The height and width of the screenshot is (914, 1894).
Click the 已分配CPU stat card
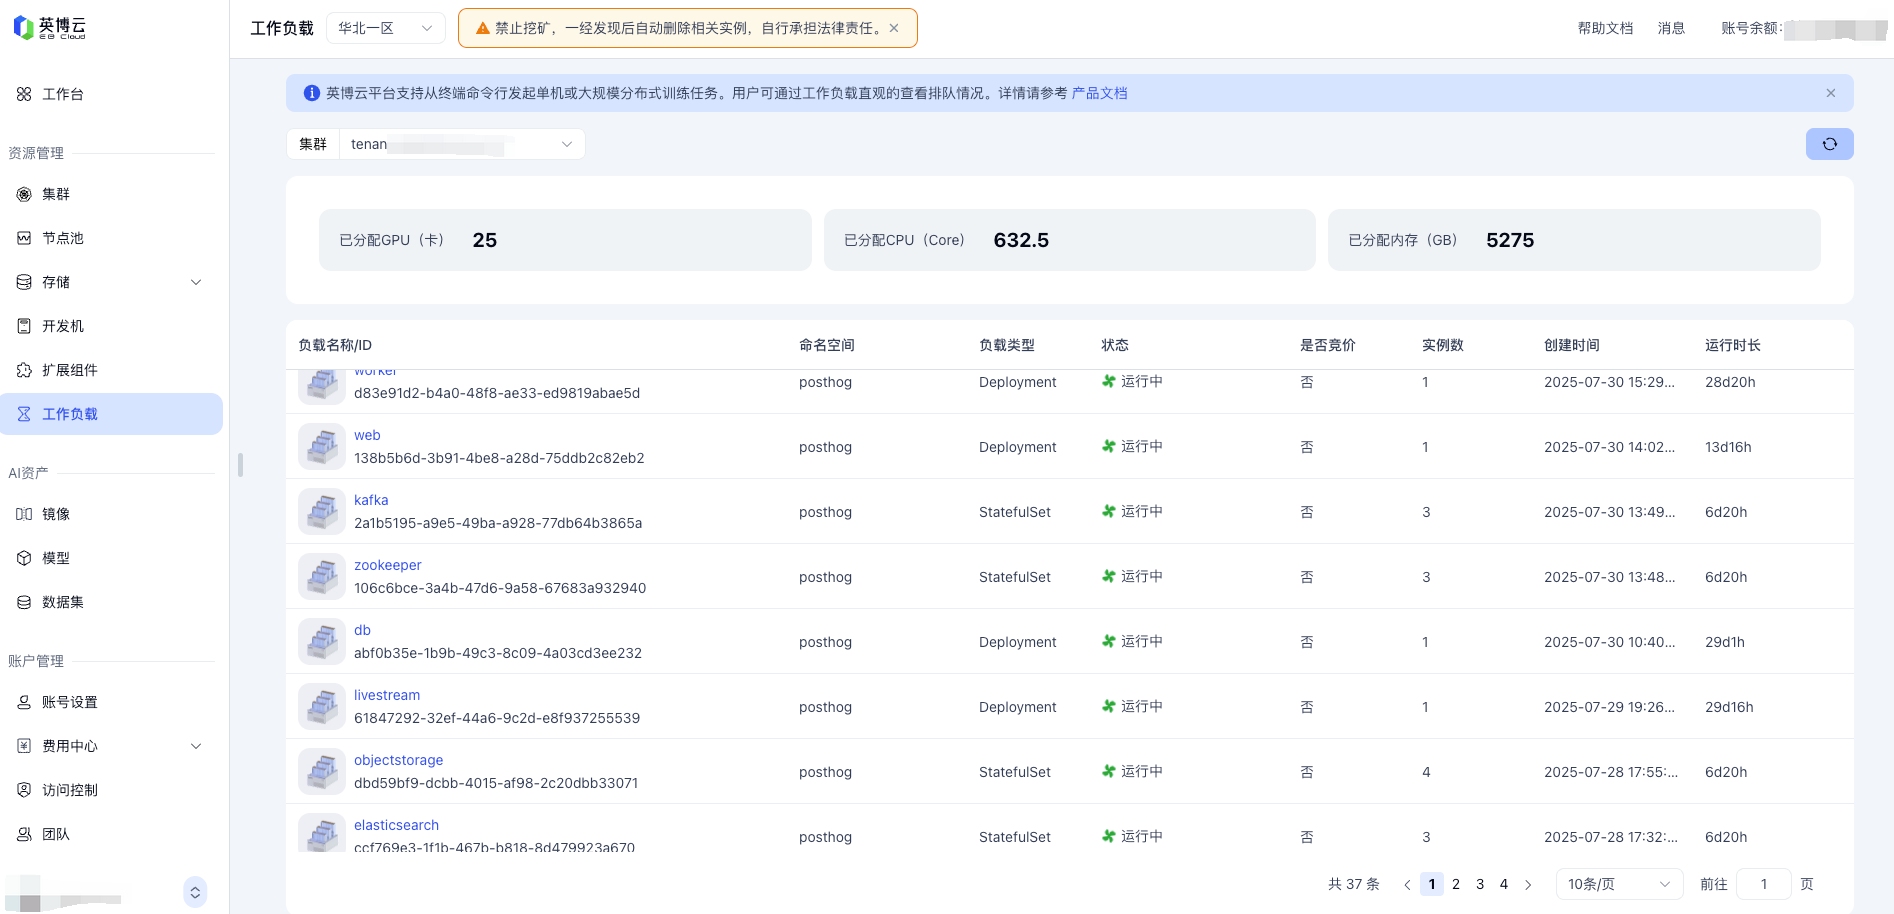pos(1069,240)
